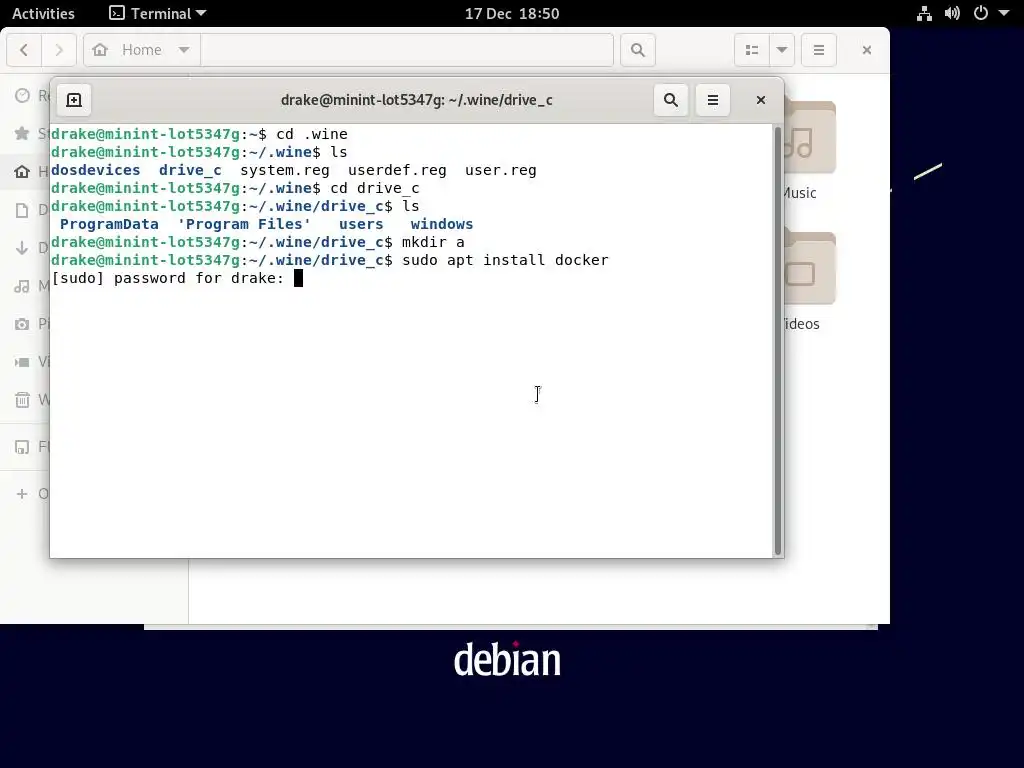Open Trash in the Files sidebar

pyautogui.click(x=25, y=399)
